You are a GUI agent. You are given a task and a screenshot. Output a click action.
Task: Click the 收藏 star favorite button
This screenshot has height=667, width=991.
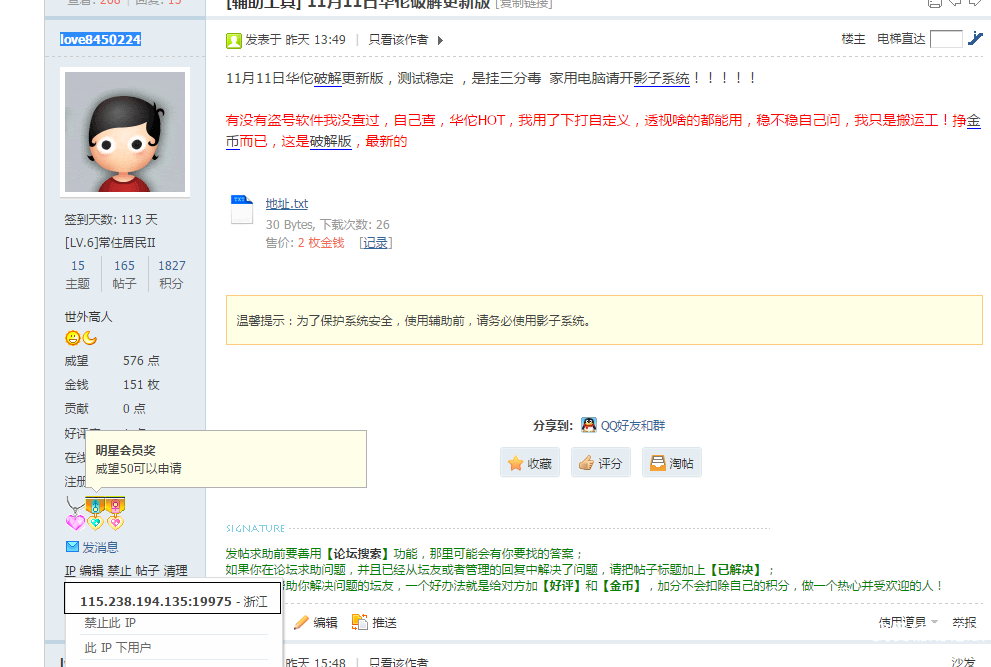point(529,463)
